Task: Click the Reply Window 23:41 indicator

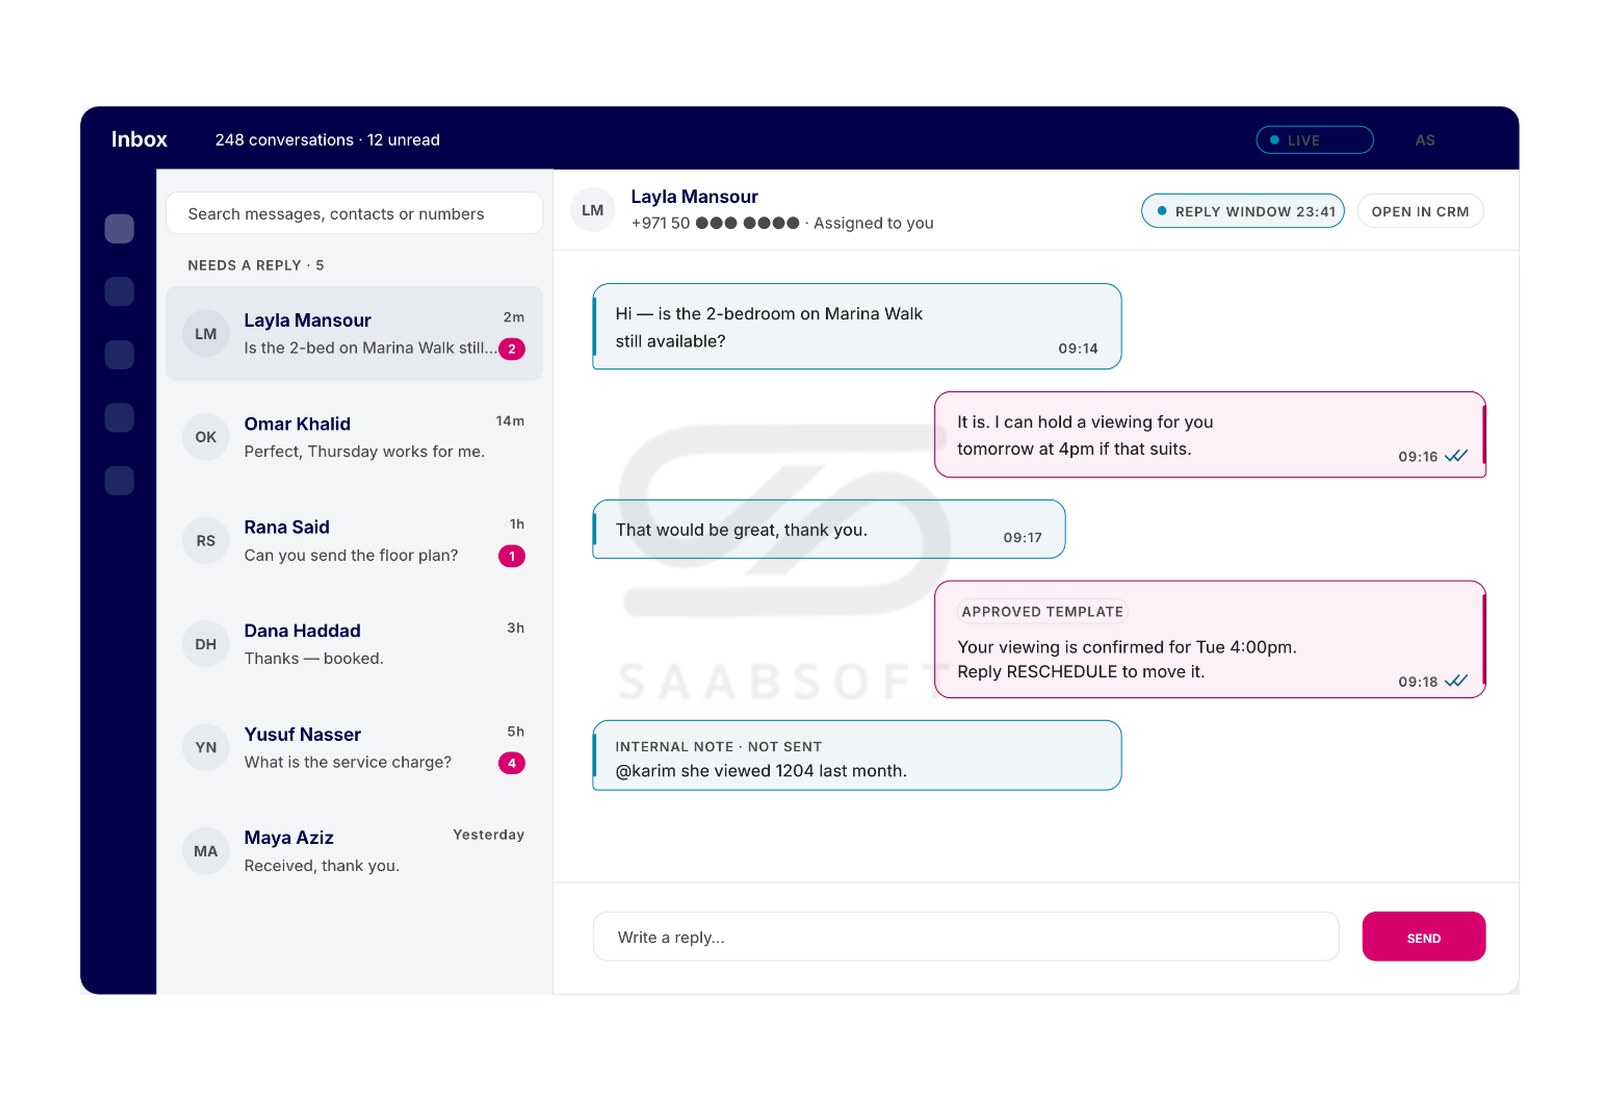Action: point(1243,211)
